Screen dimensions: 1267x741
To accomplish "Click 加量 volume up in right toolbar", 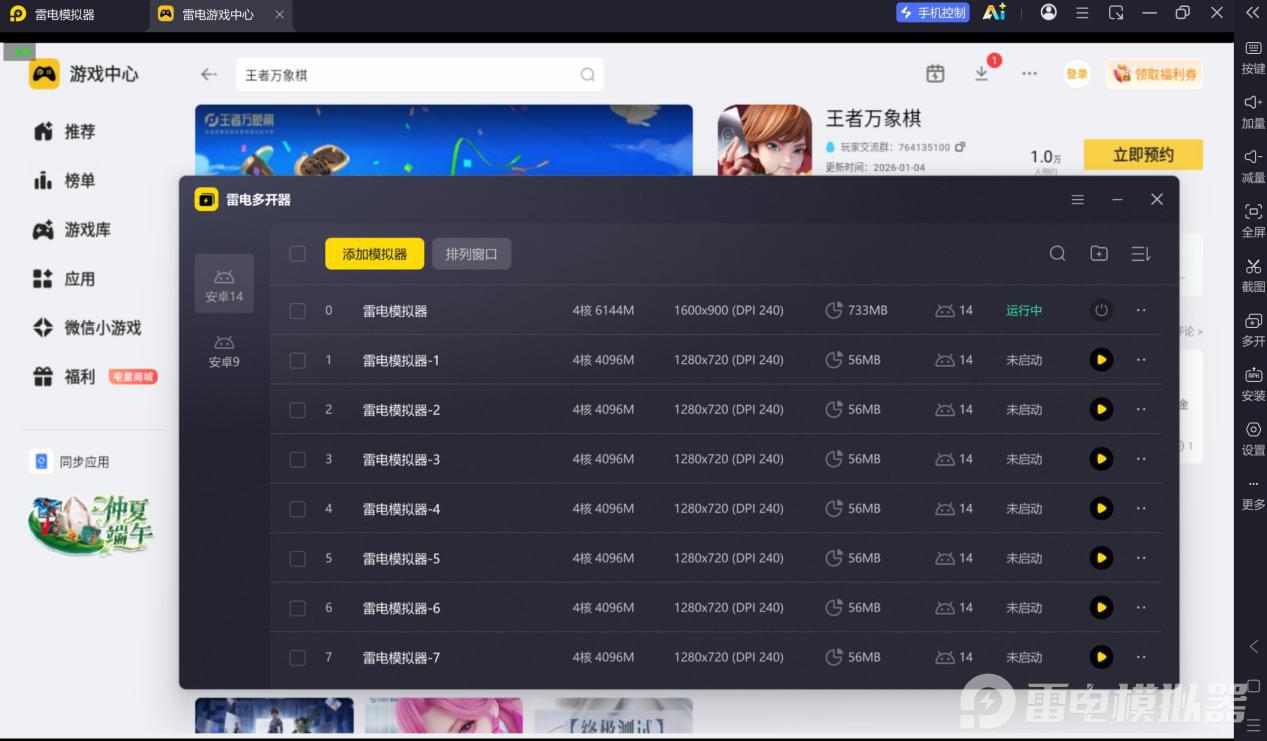I will click(1253, 112).
